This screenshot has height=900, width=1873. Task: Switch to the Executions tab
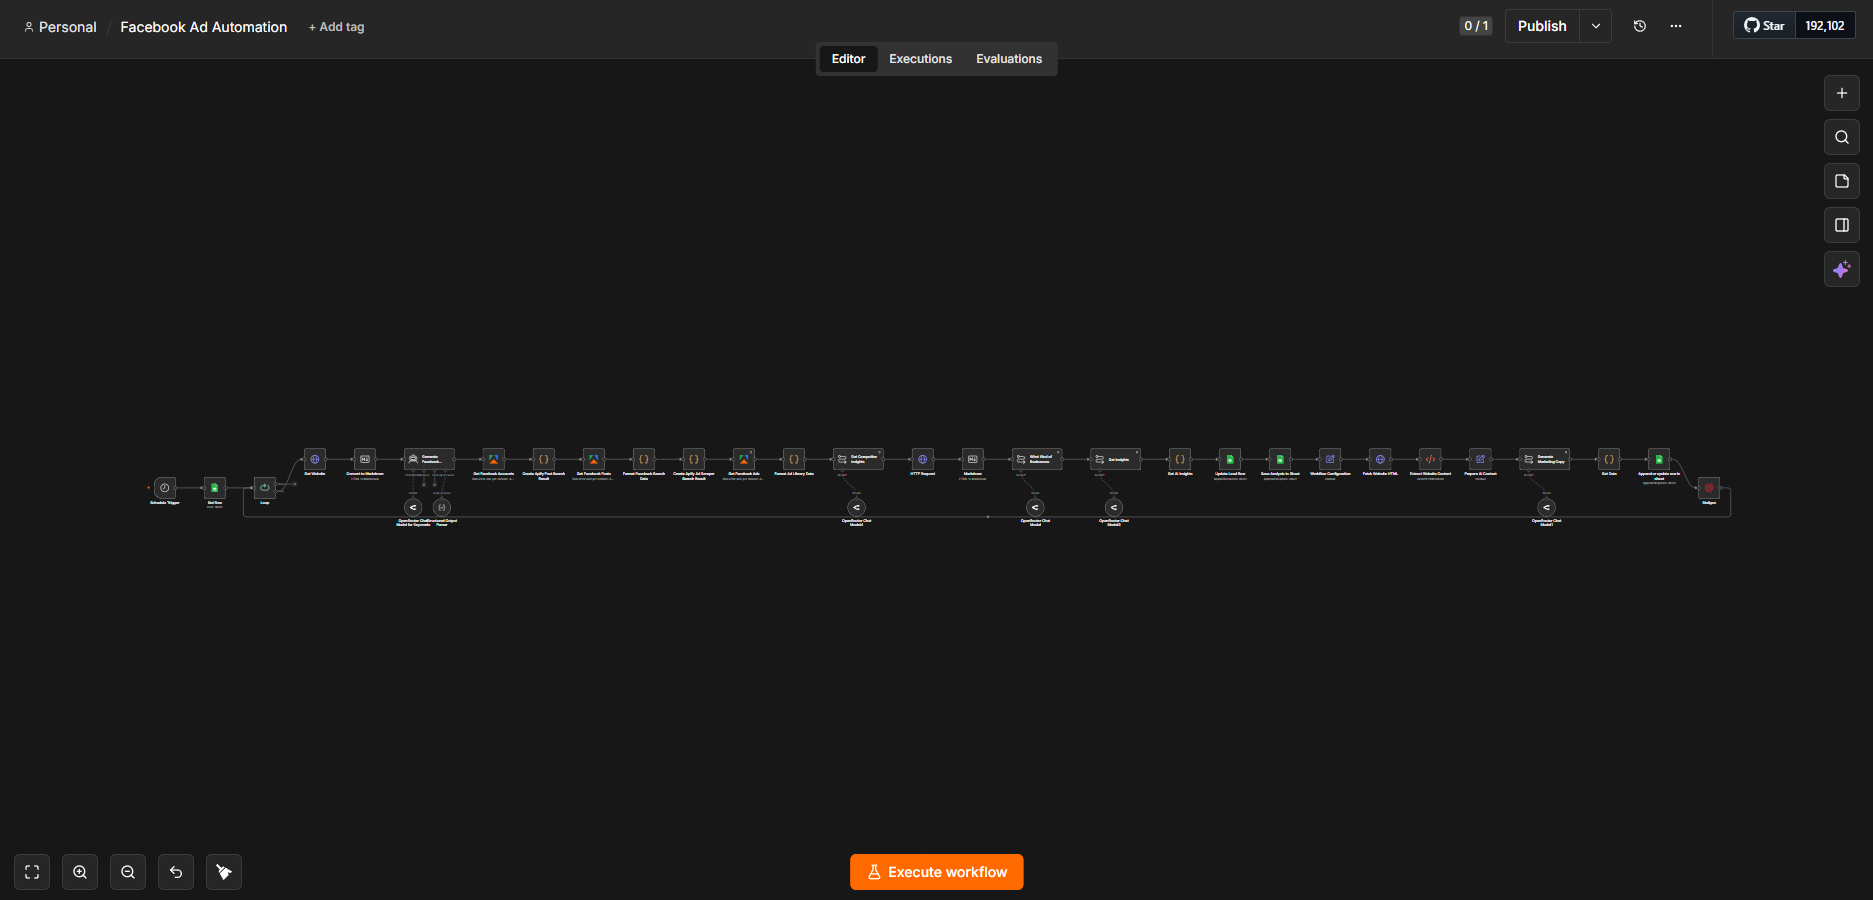coord(920,59)
